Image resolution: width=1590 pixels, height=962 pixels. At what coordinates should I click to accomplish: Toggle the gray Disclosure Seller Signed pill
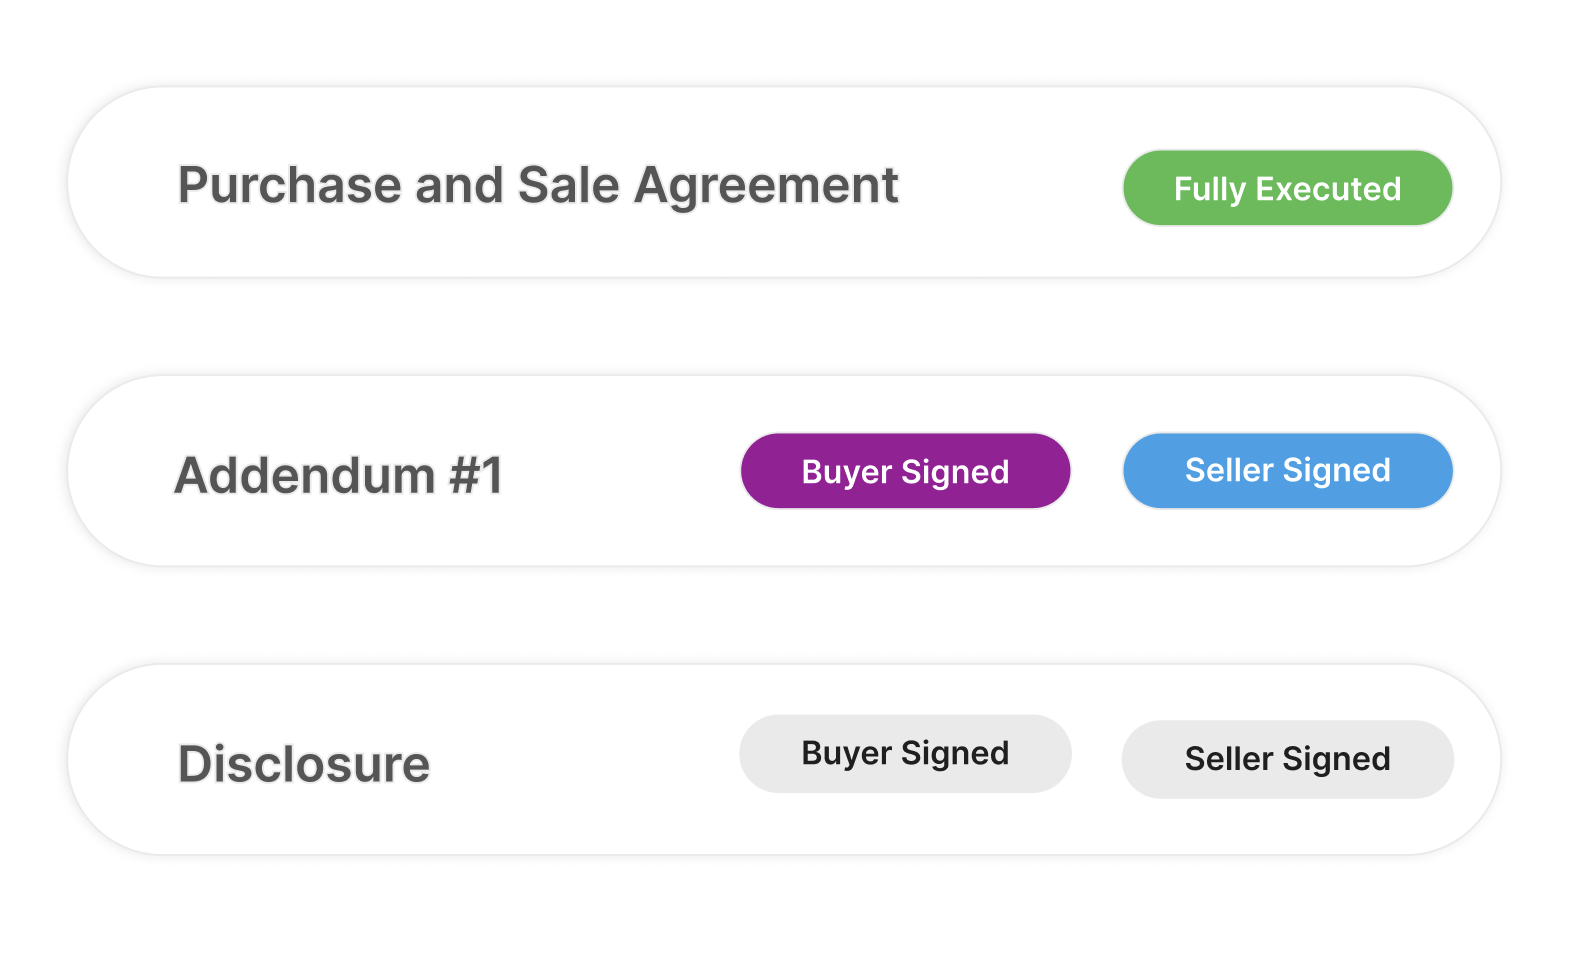[1287, 759]
